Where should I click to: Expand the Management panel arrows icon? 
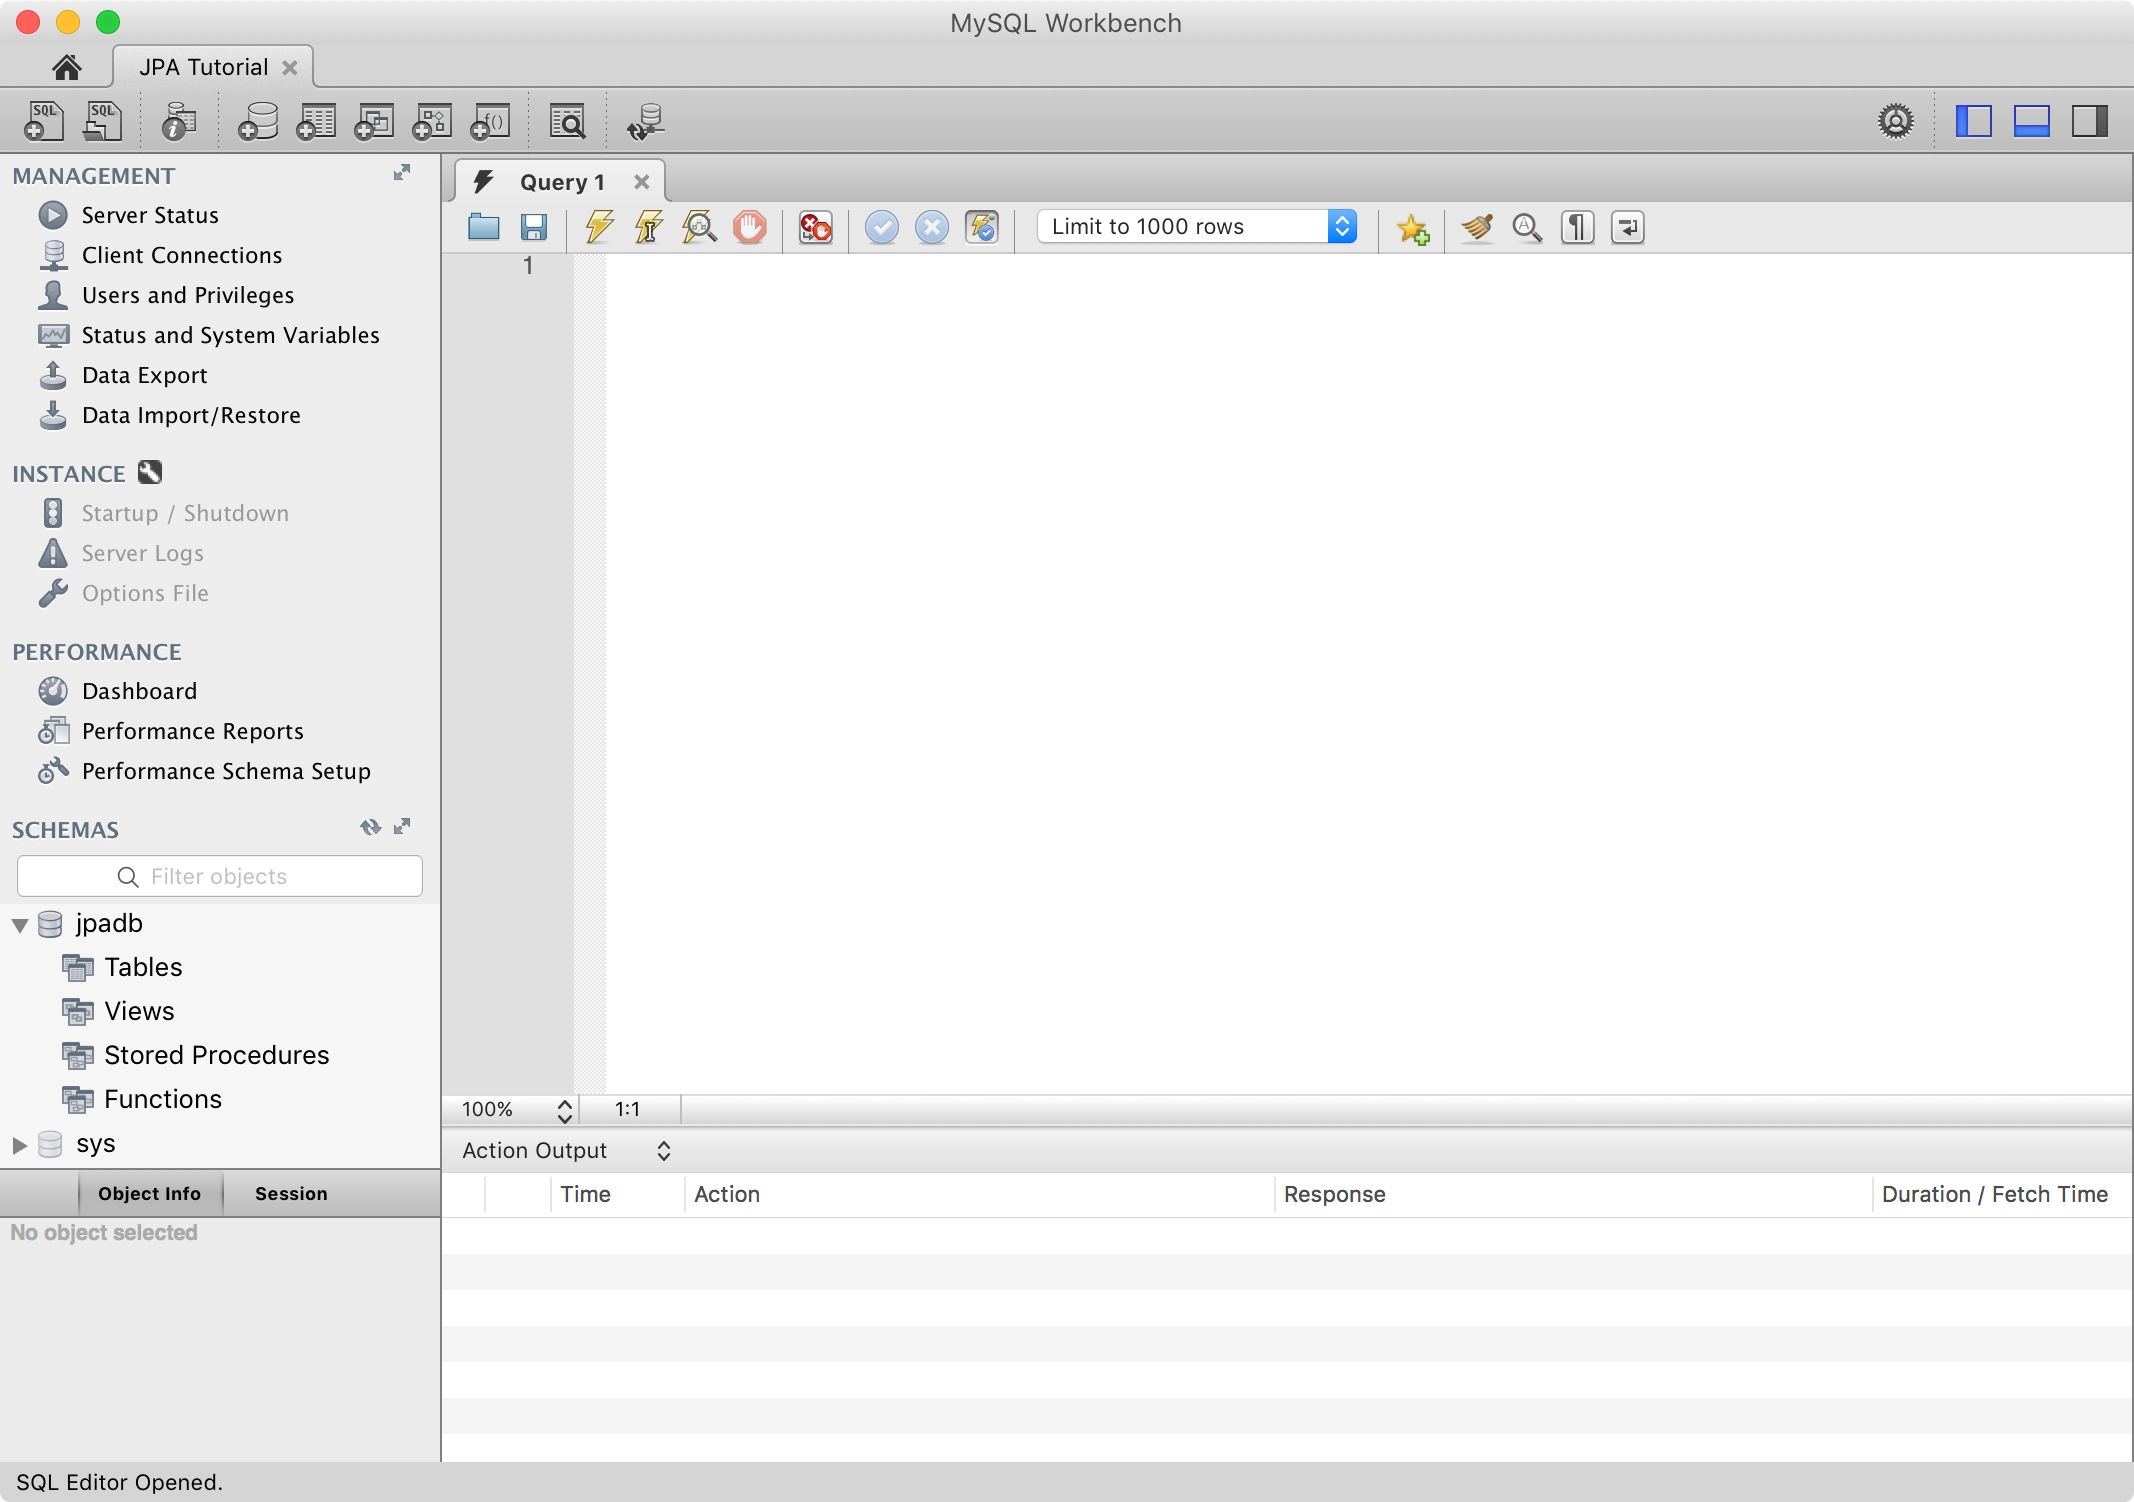pyautogui.click(x=402, y=173)
